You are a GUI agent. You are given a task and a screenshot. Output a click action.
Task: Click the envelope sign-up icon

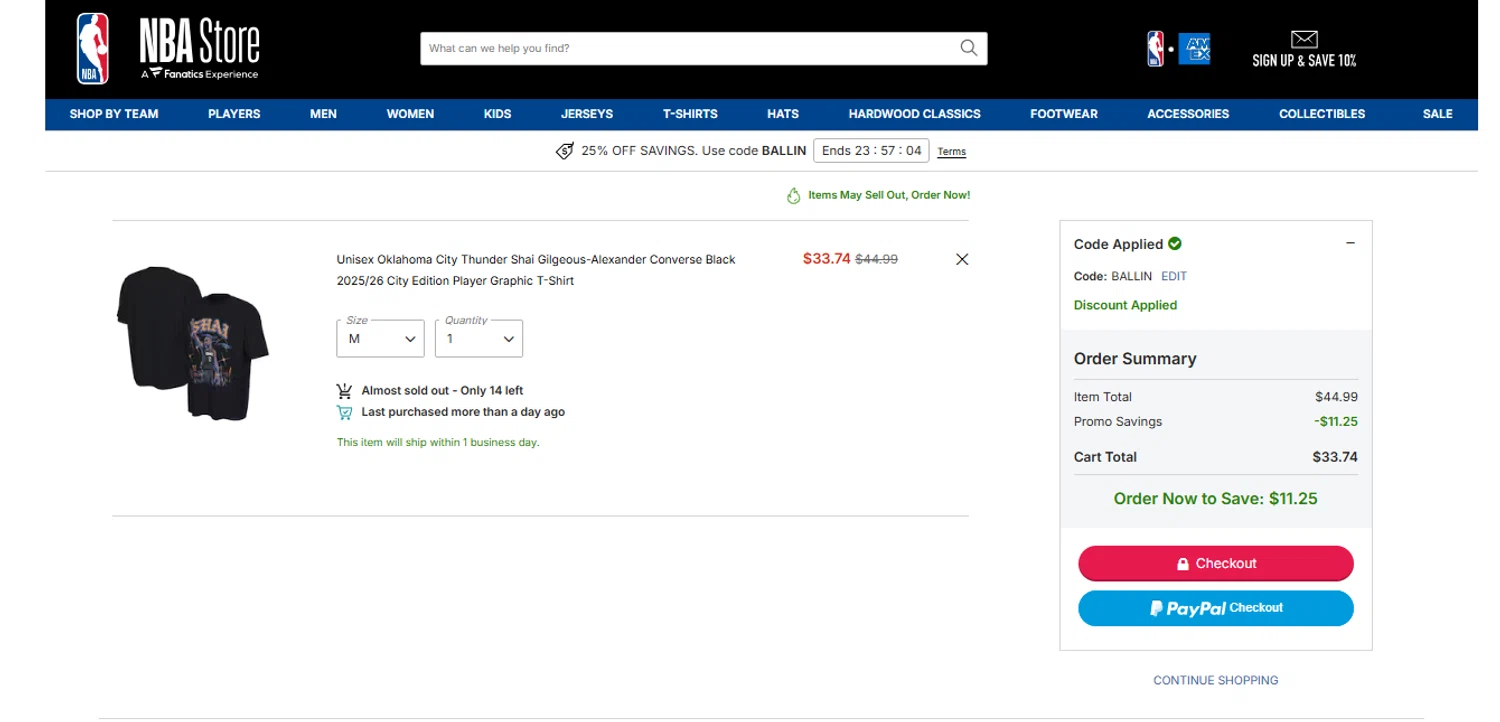pos(1304,40)
